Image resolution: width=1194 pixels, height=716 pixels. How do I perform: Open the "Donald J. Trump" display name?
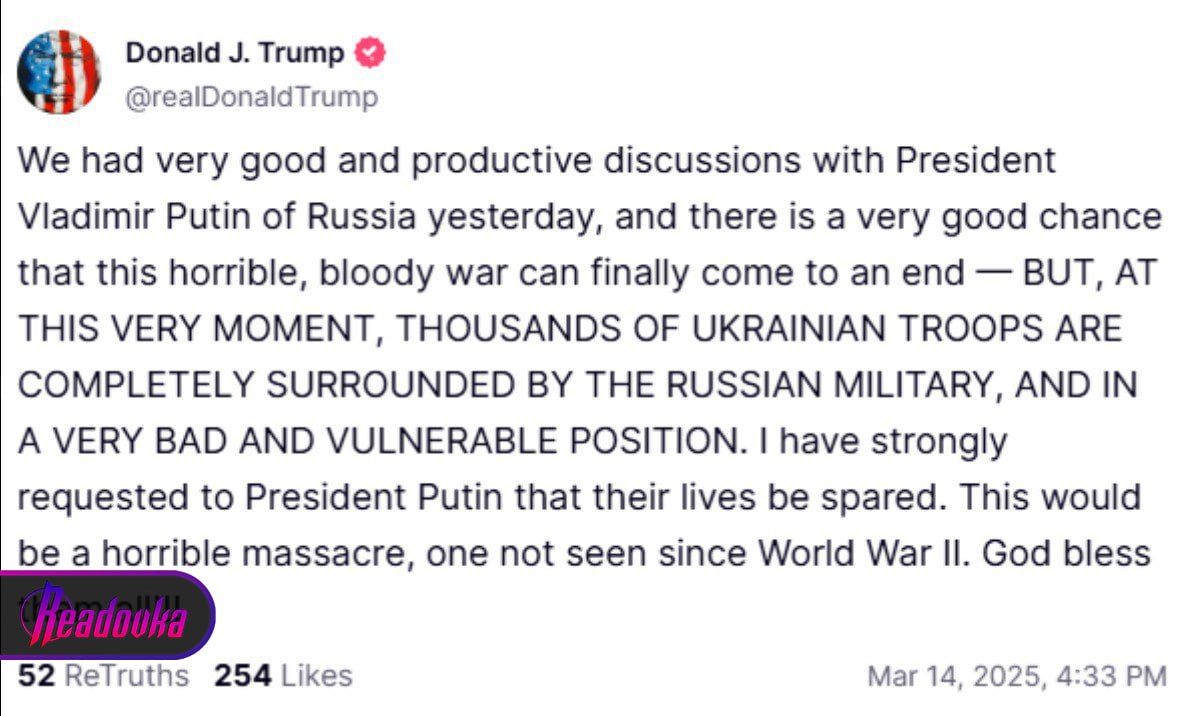pyautogui.click(x=234, y=53)
